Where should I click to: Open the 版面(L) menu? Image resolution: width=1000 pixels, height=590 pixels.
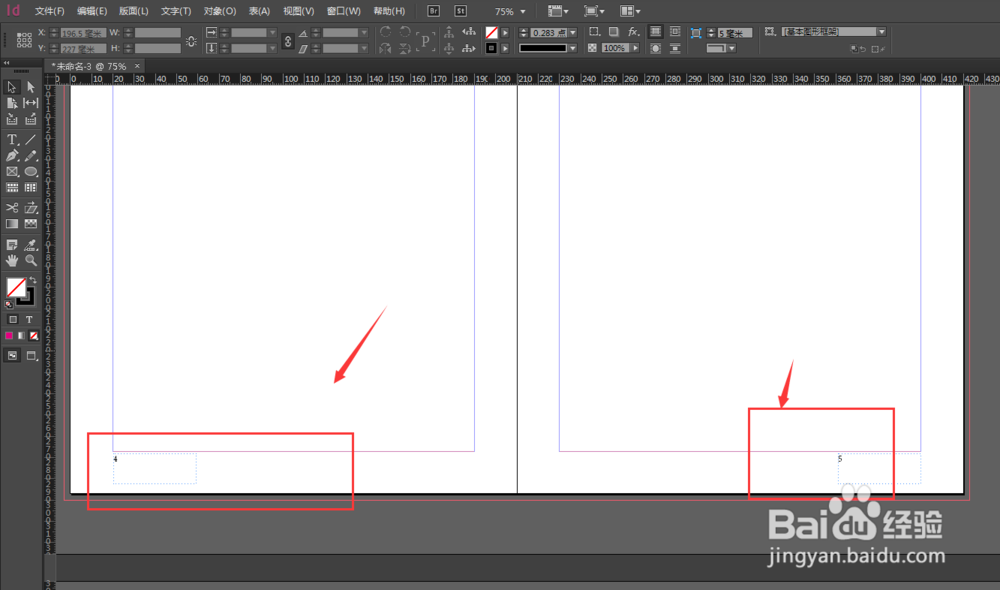coord(134,11)
